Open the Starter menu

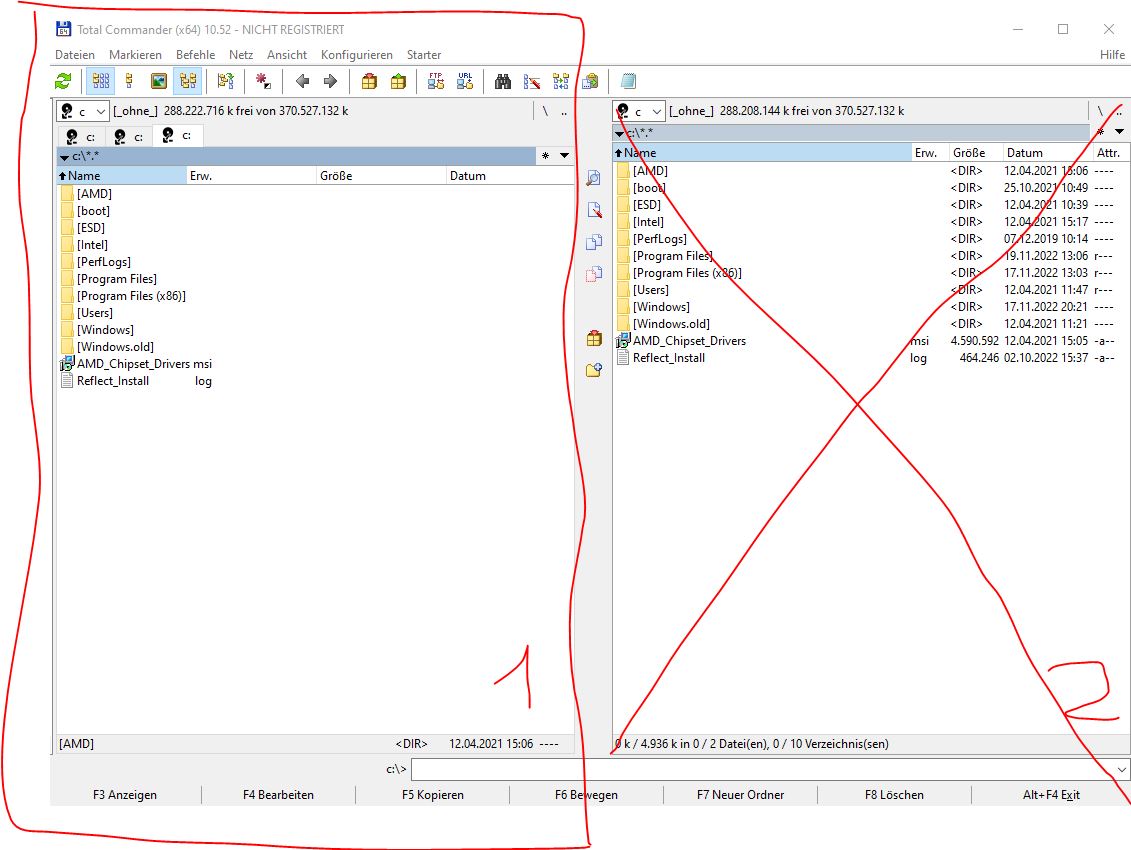point(424,55)
